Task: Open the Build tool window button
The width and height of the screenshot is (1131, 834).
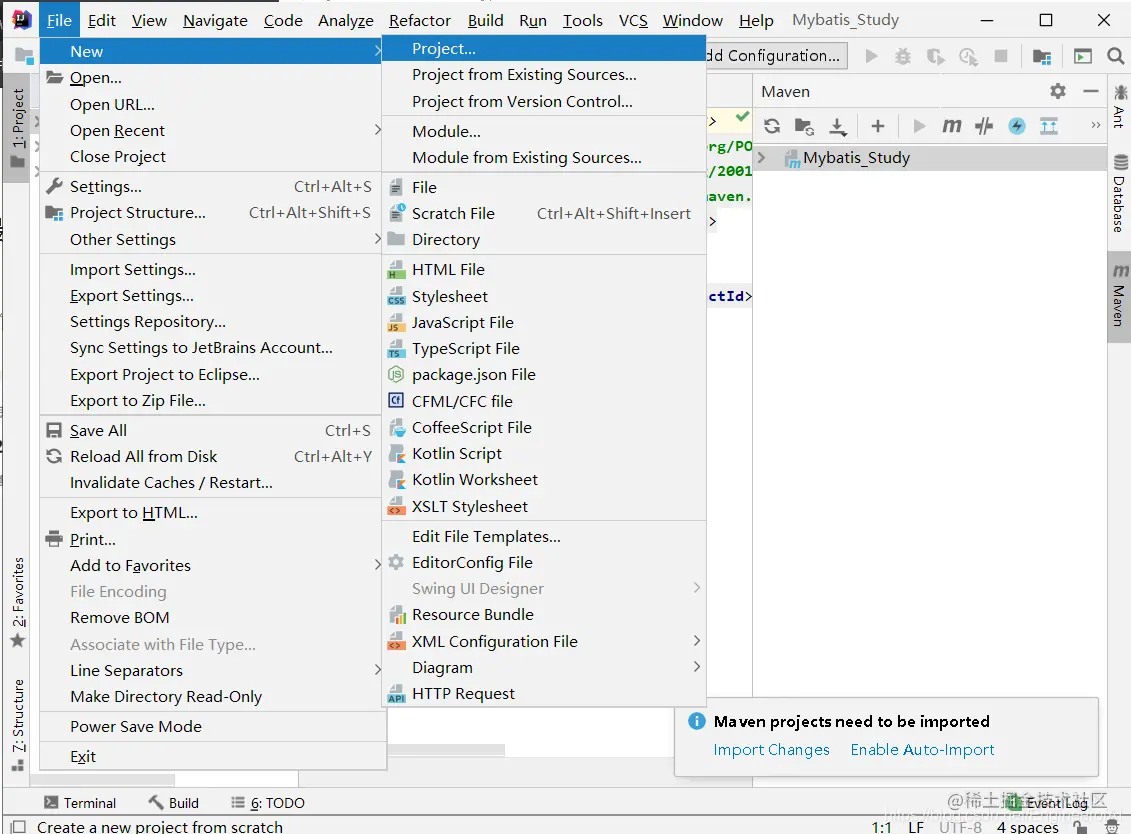Action: click(x=174, y=802)
